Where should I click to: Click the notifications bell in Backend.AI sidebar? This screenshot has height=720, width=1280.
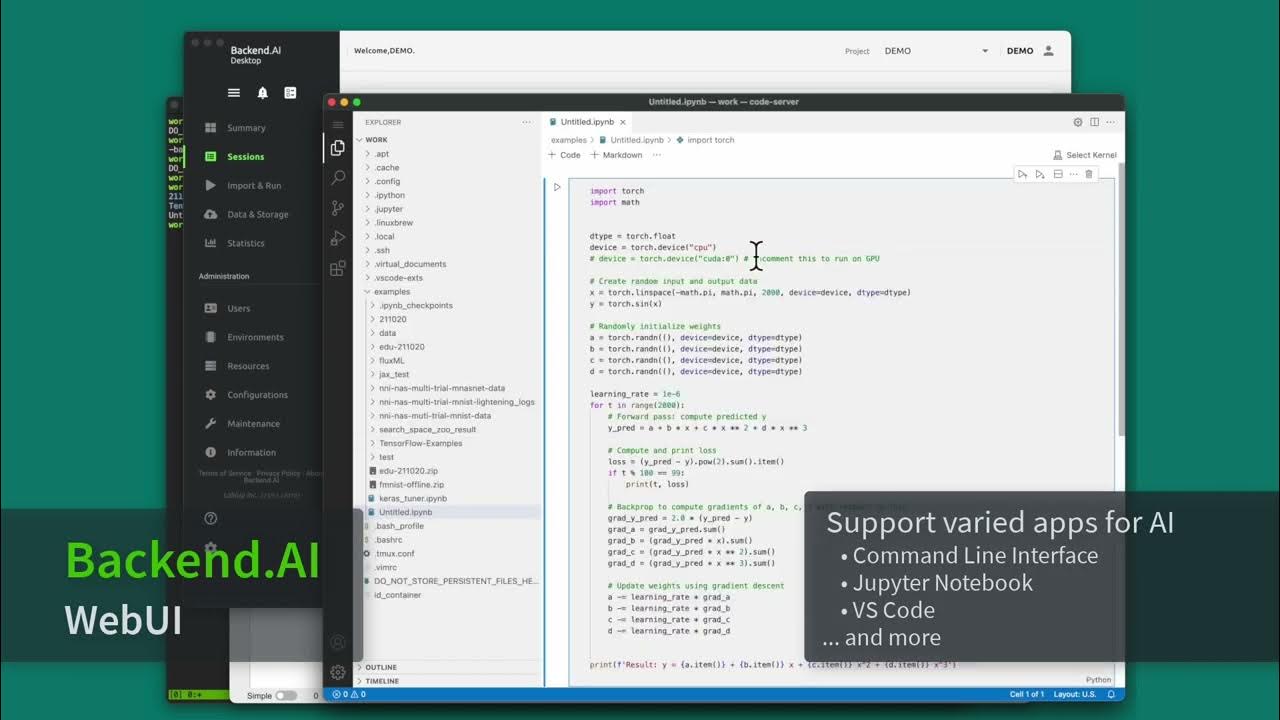click(262, 92)
